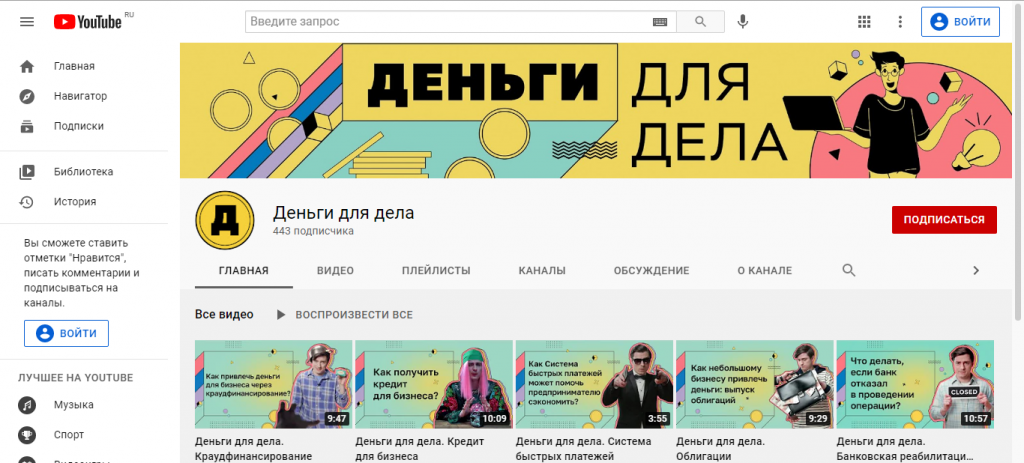Open the on-screen keyboard icon
Viewport: 1024px width, 463px height.
(660, 22)
